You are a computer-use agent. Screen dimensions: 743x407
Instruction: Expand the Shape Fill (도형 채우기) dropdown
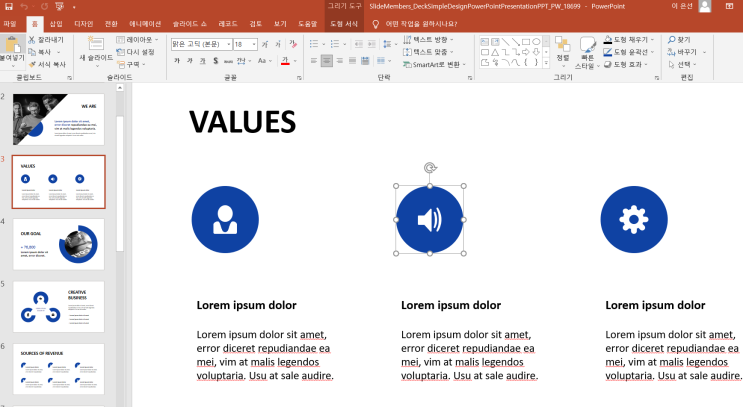pyautogui.click(x=651, y=39)
